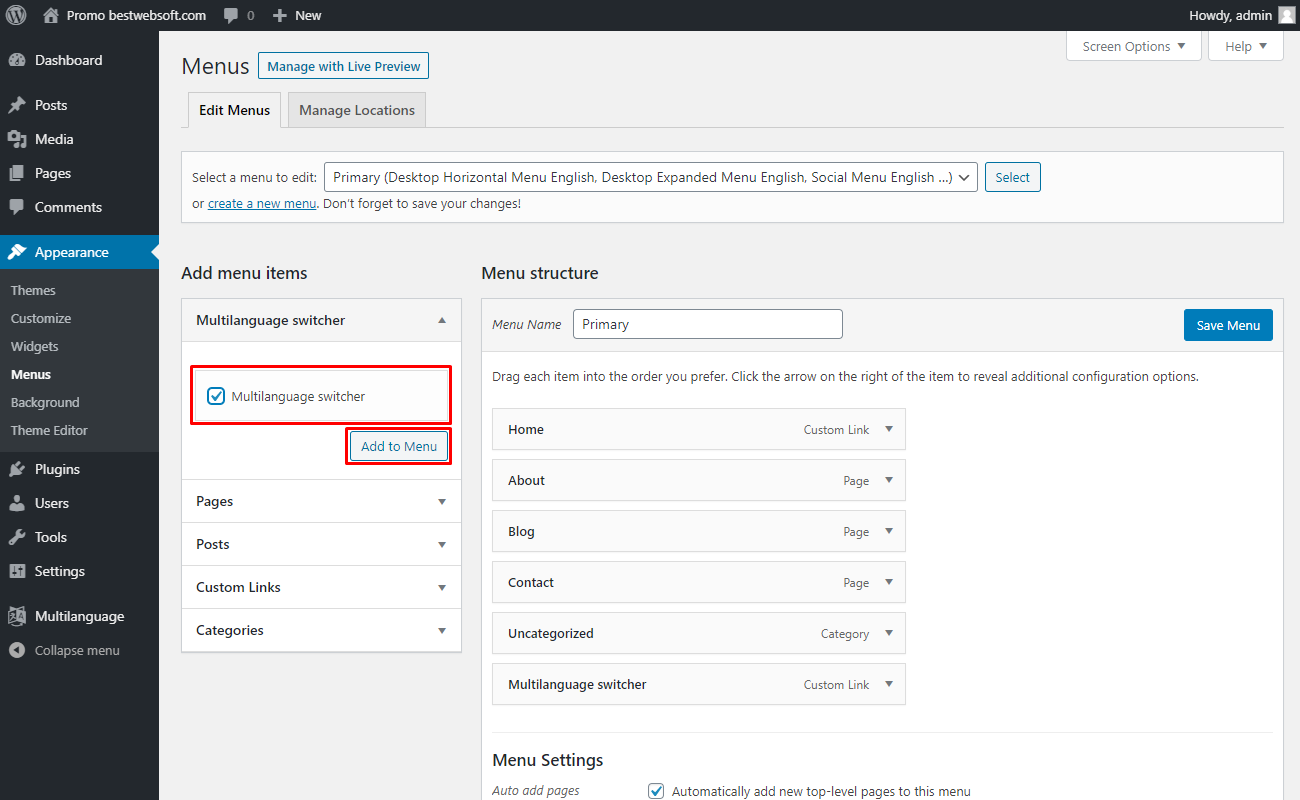Click the Pages icon in sidebar

pyautogui.click(x=17, y=173)
